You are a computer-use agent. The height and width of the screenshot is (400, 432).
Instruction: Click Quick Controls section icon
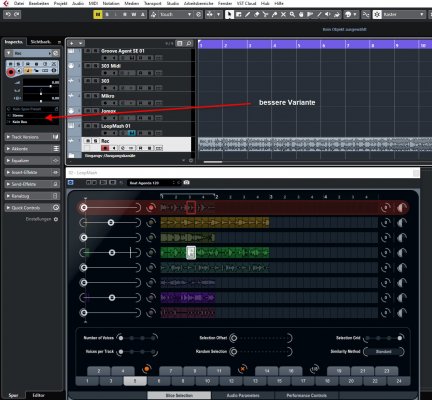[56, 208]
